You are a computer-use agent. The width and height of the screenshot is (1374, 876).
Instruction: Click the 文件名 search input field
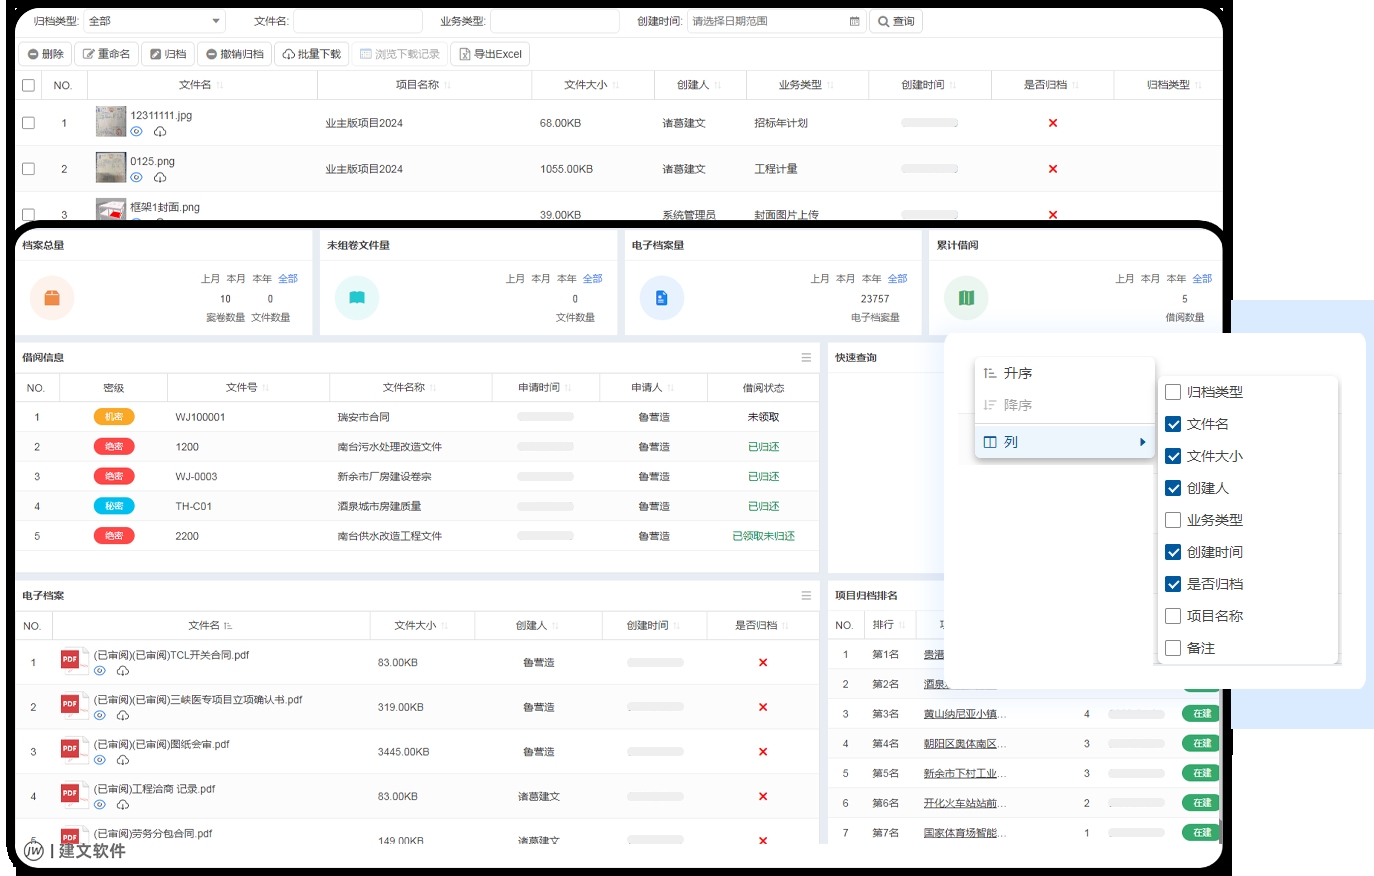click(357, 21)
